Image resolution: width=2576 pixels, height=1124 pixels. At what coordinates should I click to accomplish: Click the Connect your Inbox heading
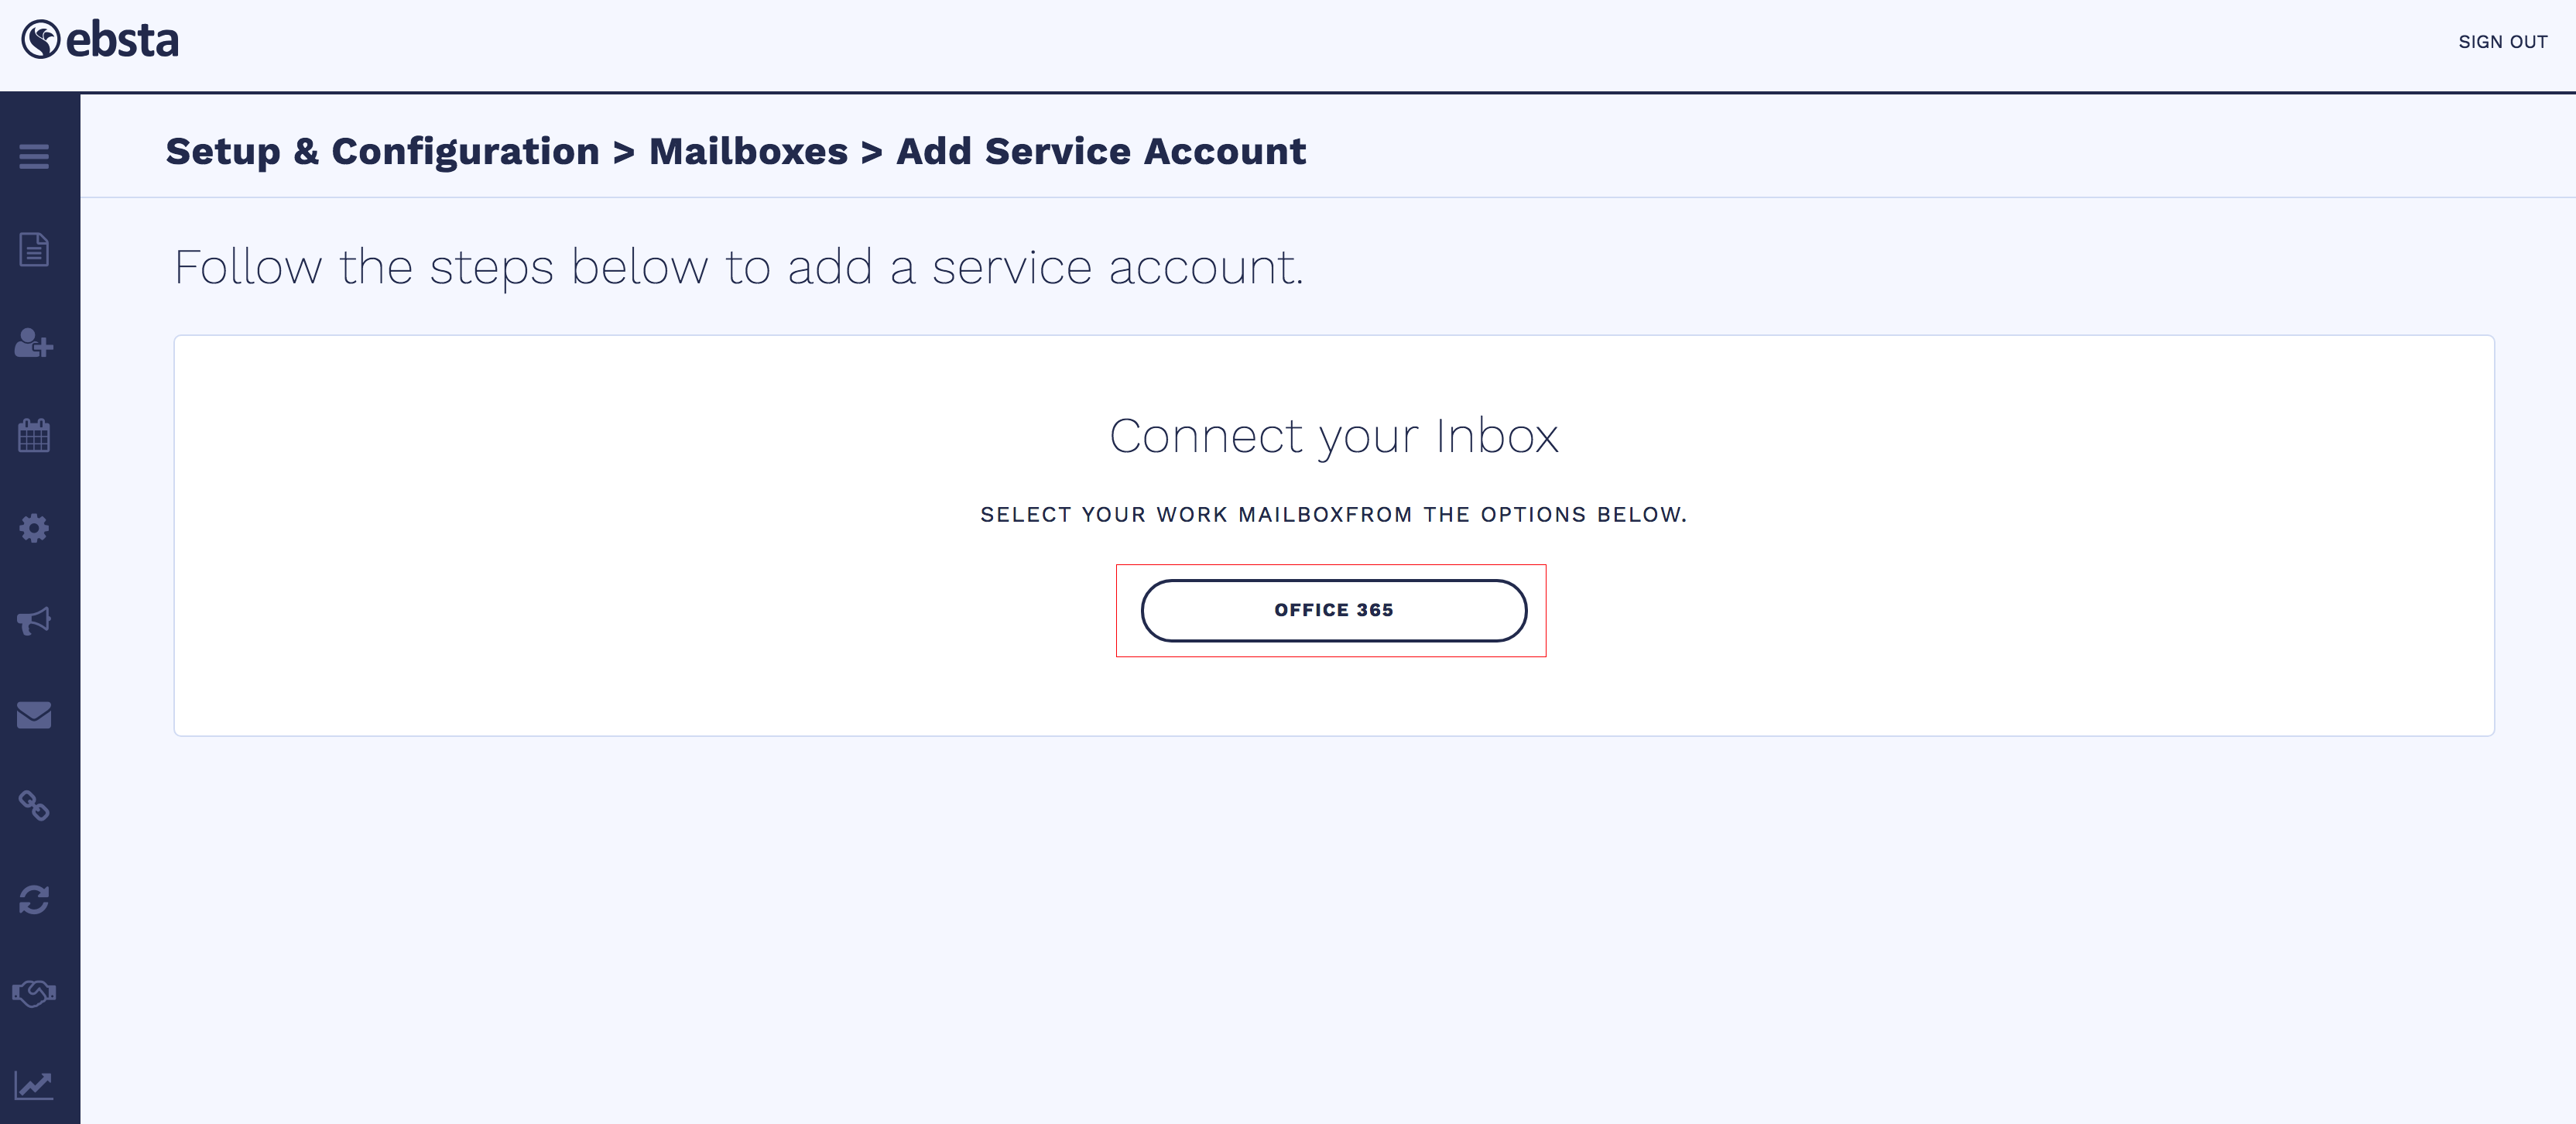click(x=1333, y=436)
